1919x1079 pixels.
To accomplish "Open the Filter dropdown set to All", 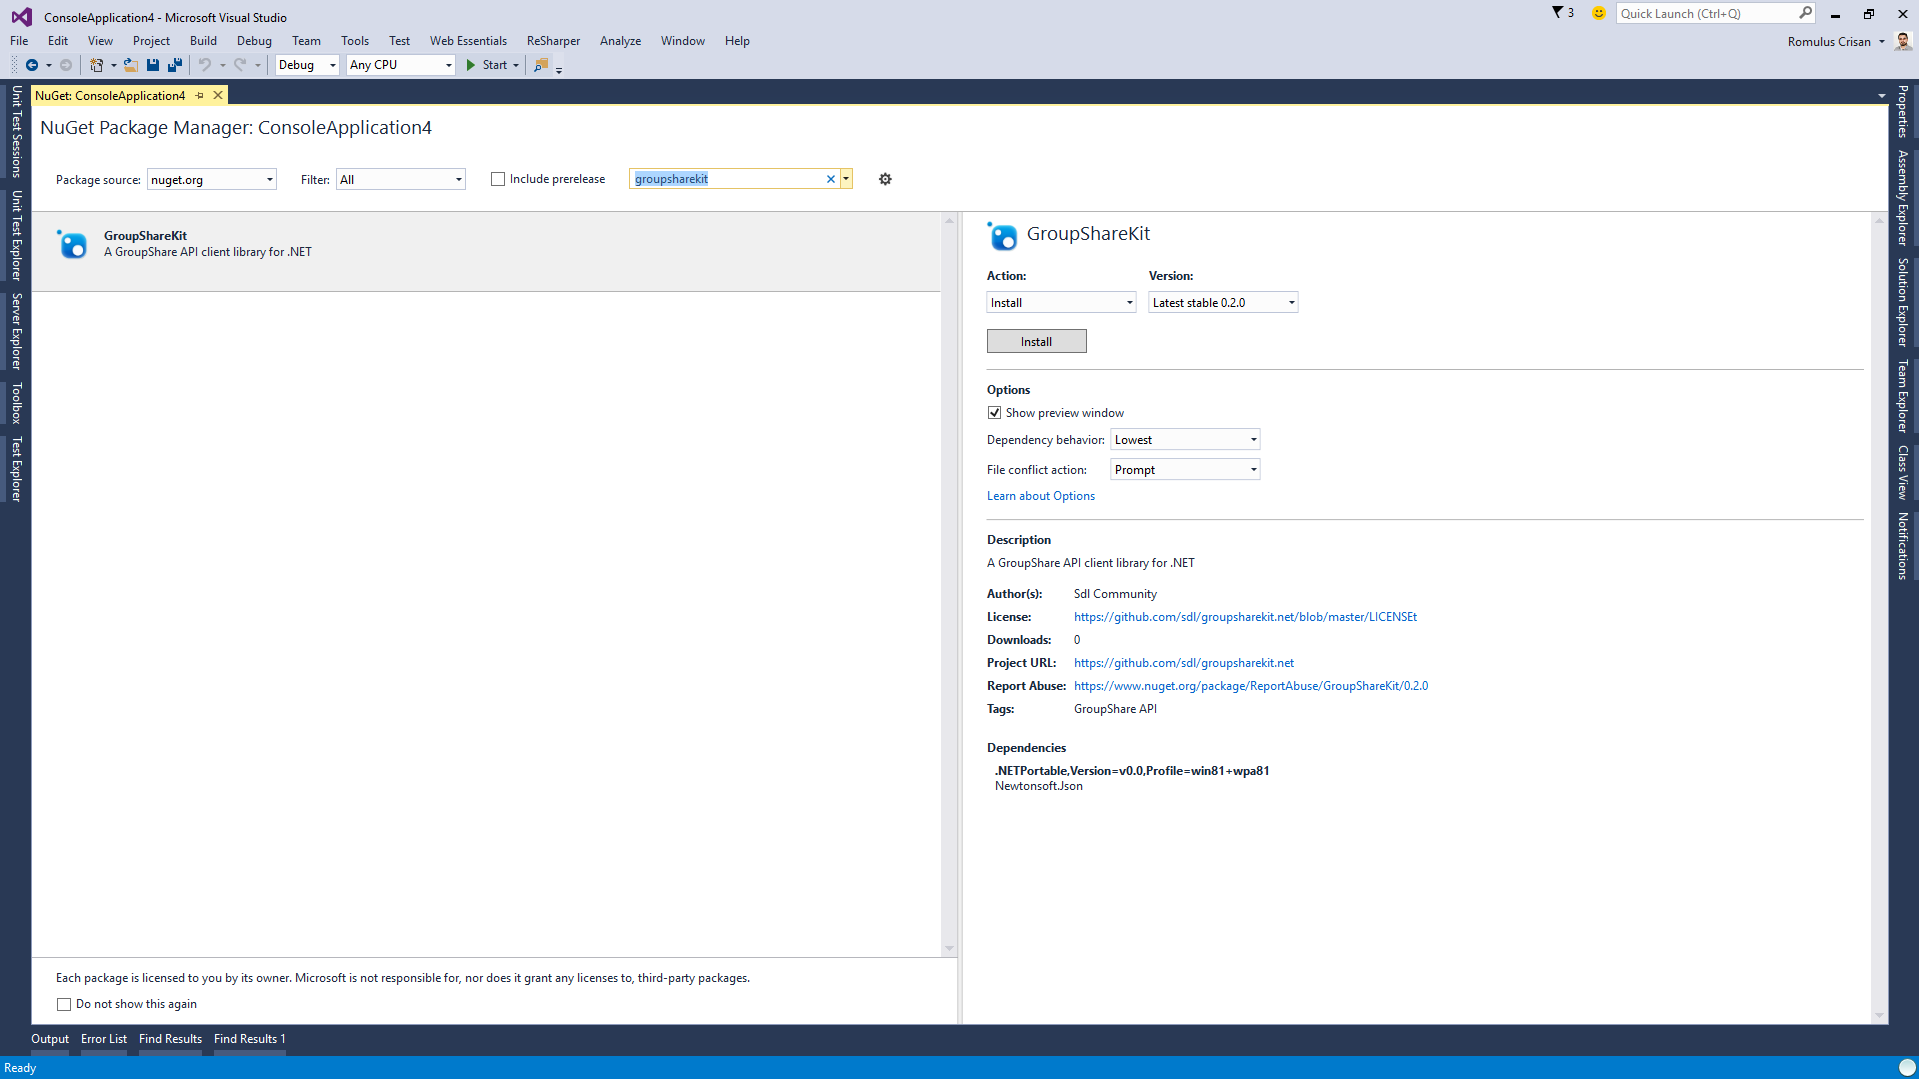I will point(401,180).
